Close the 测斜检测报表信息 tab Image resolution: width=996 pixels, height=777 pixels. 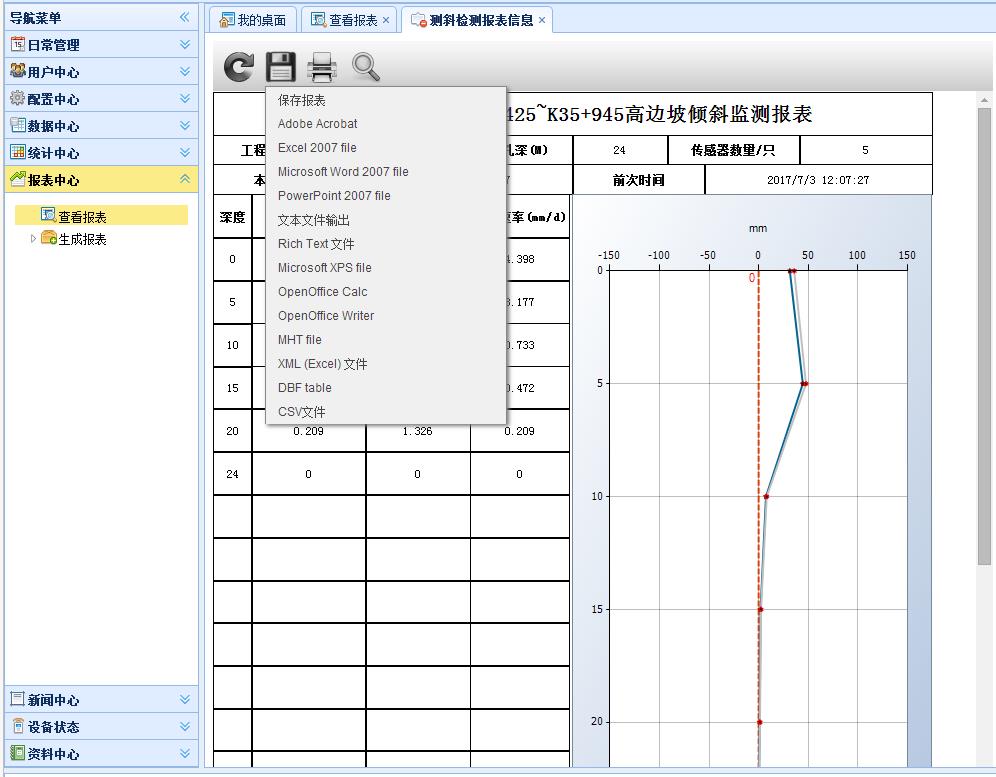pos(542,20)
